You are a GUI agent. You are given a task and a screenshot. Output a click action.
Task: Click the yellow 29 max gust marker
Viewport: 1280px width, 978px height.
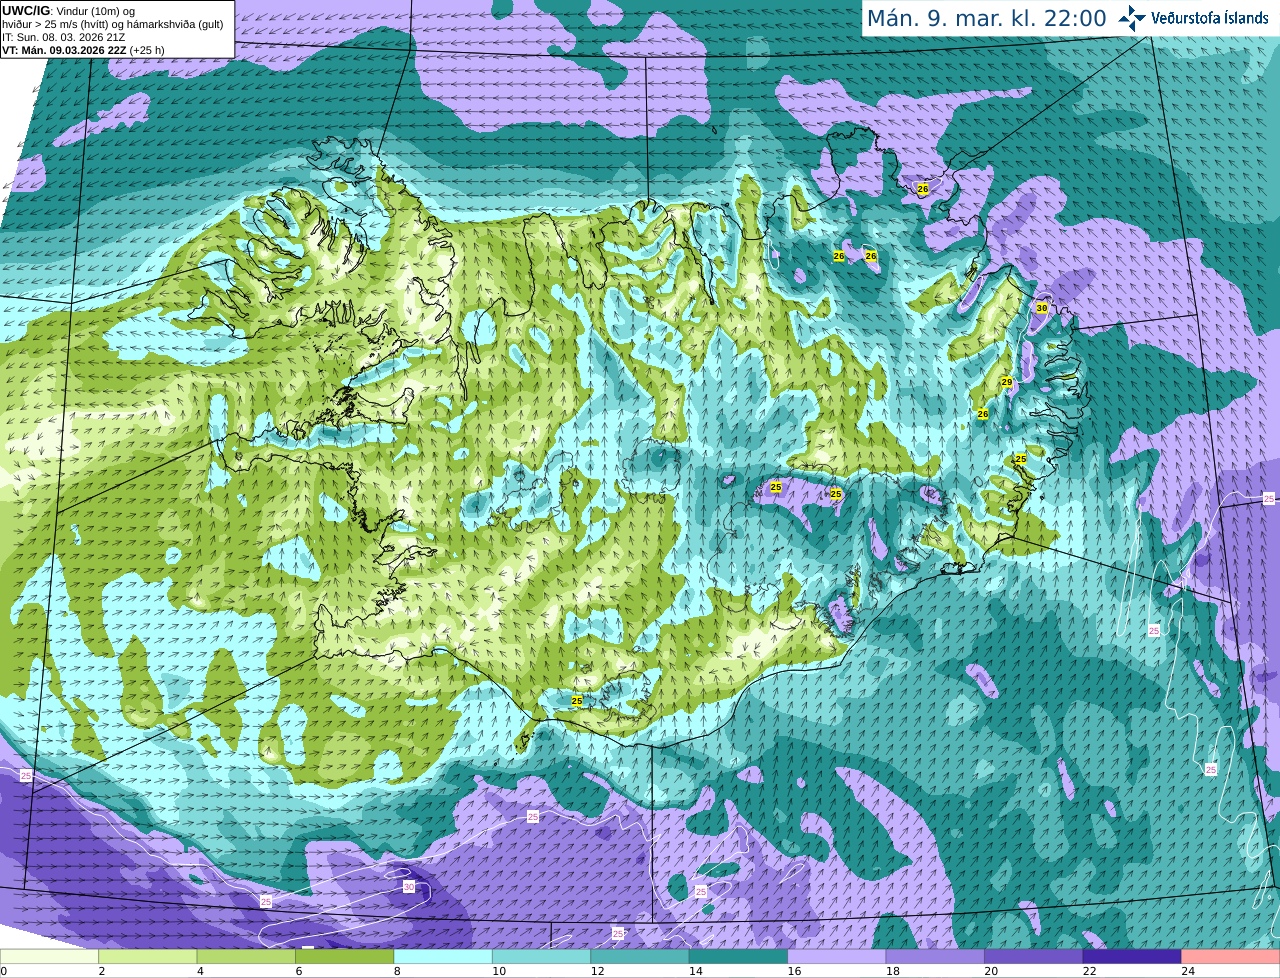1007,382
